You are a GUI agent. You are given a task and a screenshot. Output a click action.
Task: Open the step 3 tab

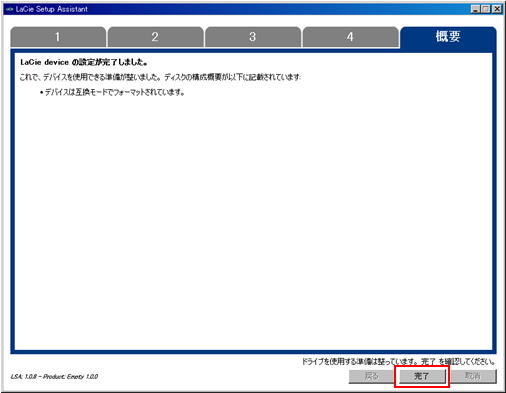pos(253,37)
